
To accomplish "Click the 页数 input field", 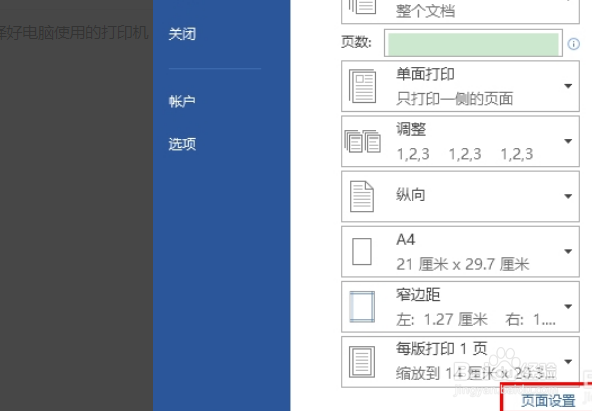I will 473,44.
